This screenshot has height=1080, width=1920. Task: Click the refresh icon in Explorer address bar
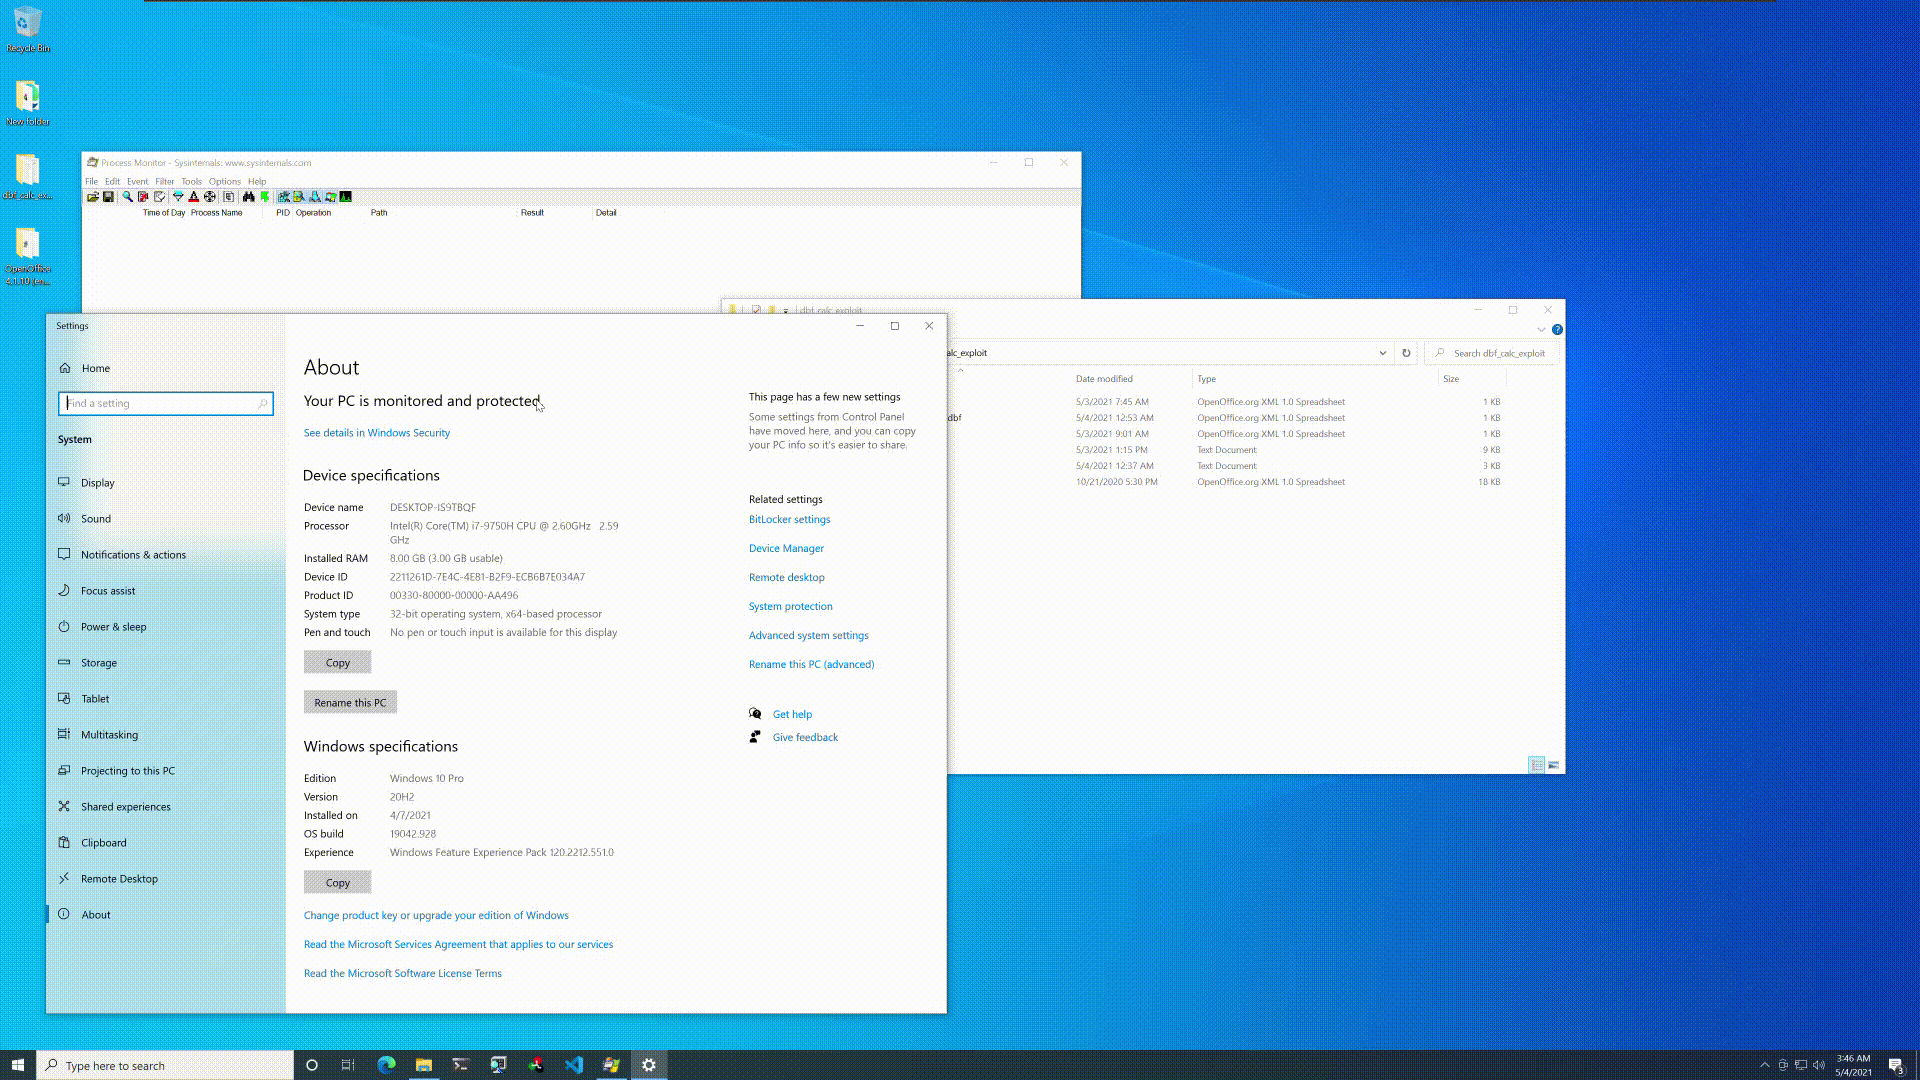point(1406,353)
